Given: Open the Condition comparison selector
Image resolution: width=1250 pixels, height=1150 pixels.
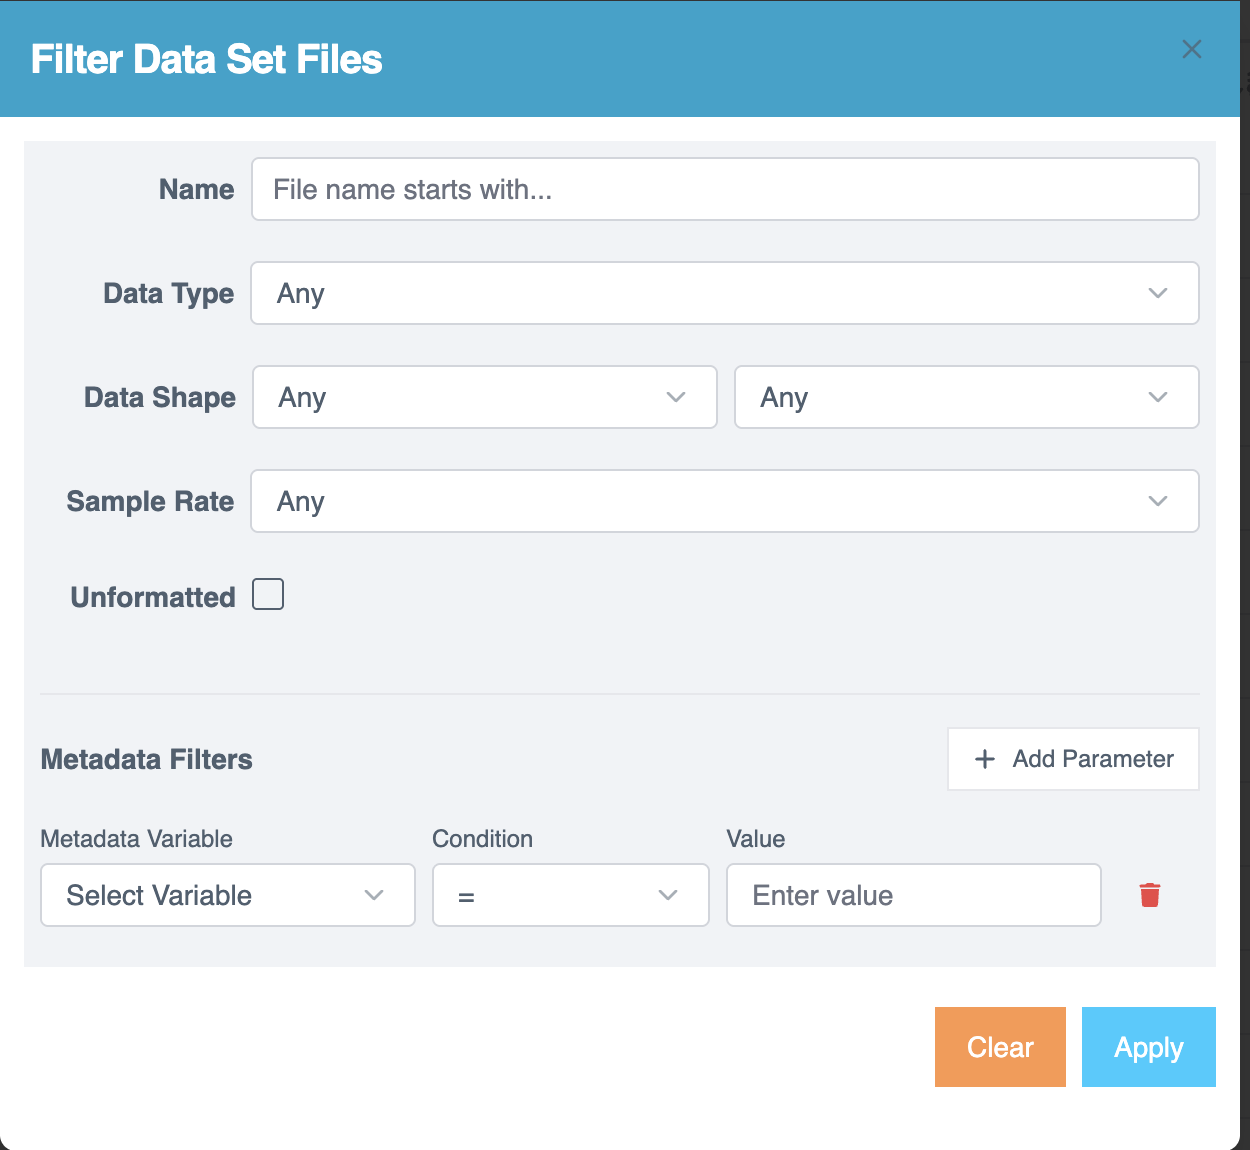Looking at the screenshot, I should tap(570, 895).
